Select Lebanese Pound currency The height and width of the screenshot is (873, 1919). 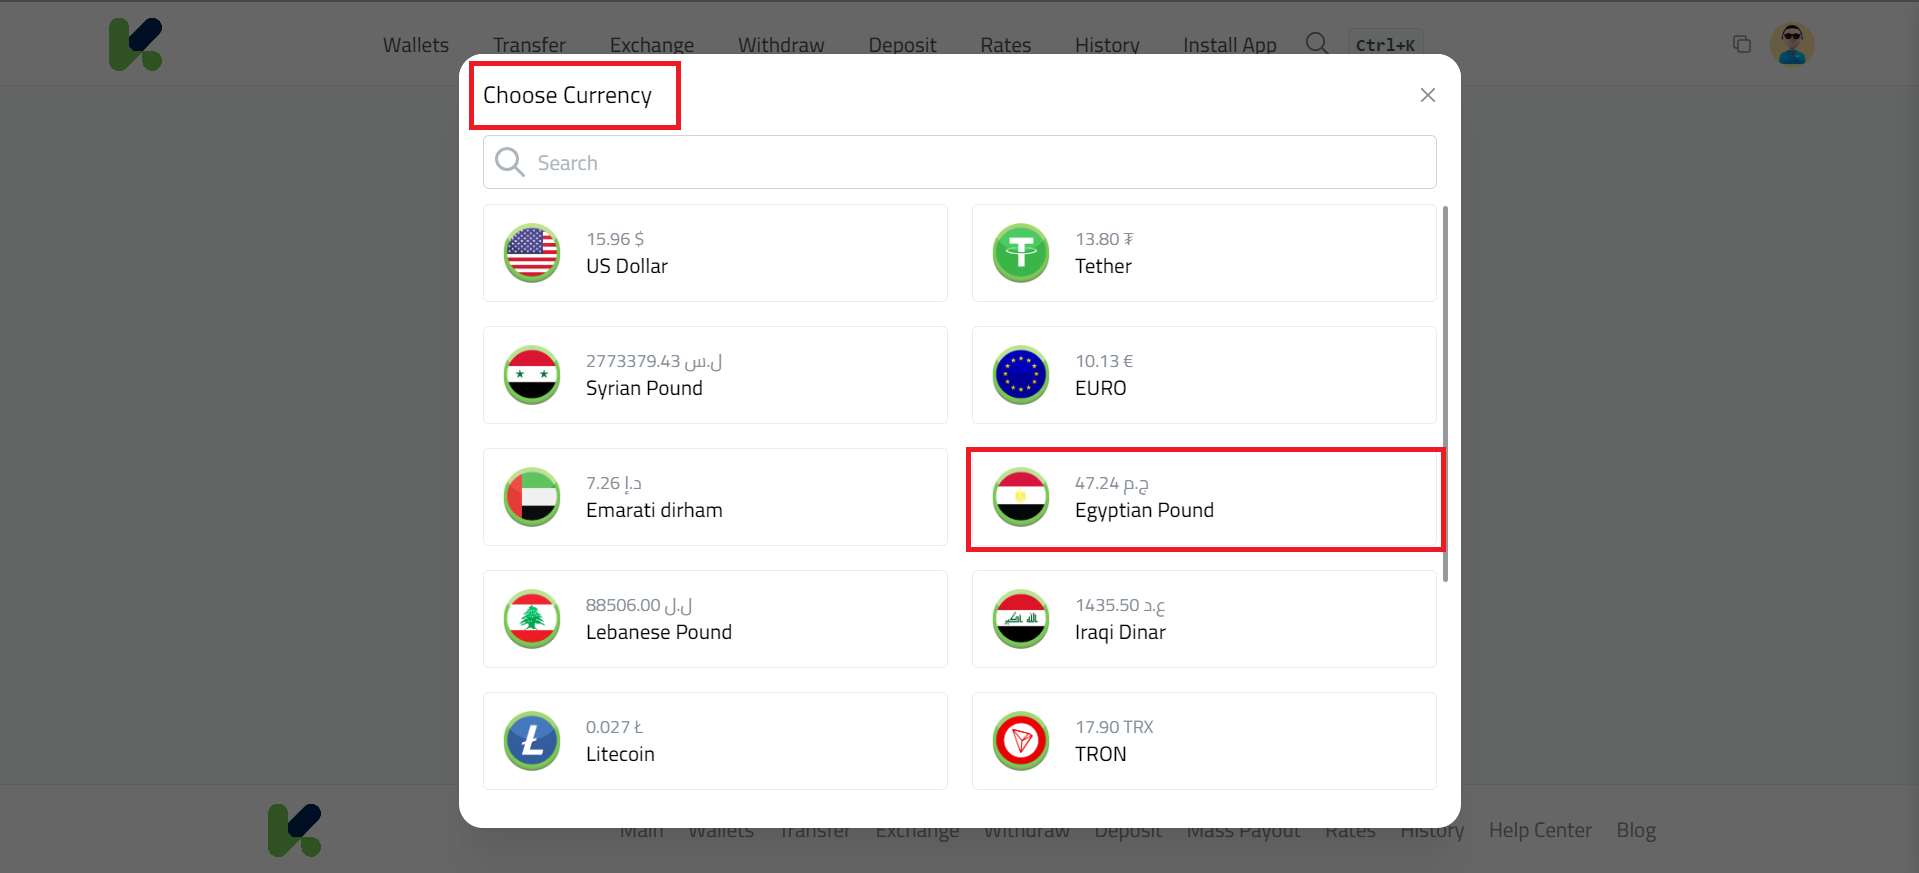point(715,619)
